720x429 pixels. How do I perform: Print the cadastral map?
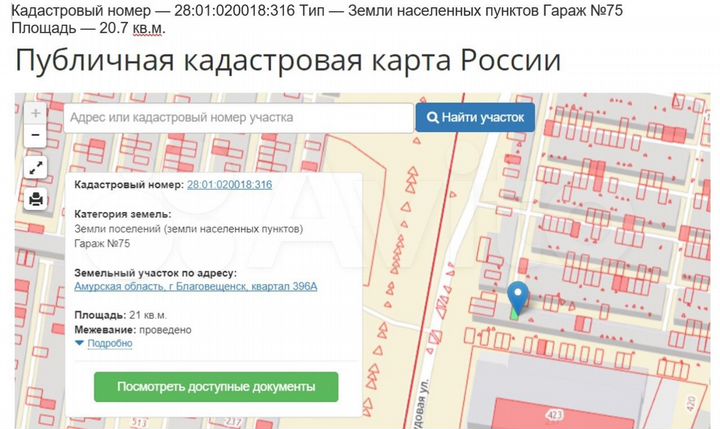(x=35, y=199)
